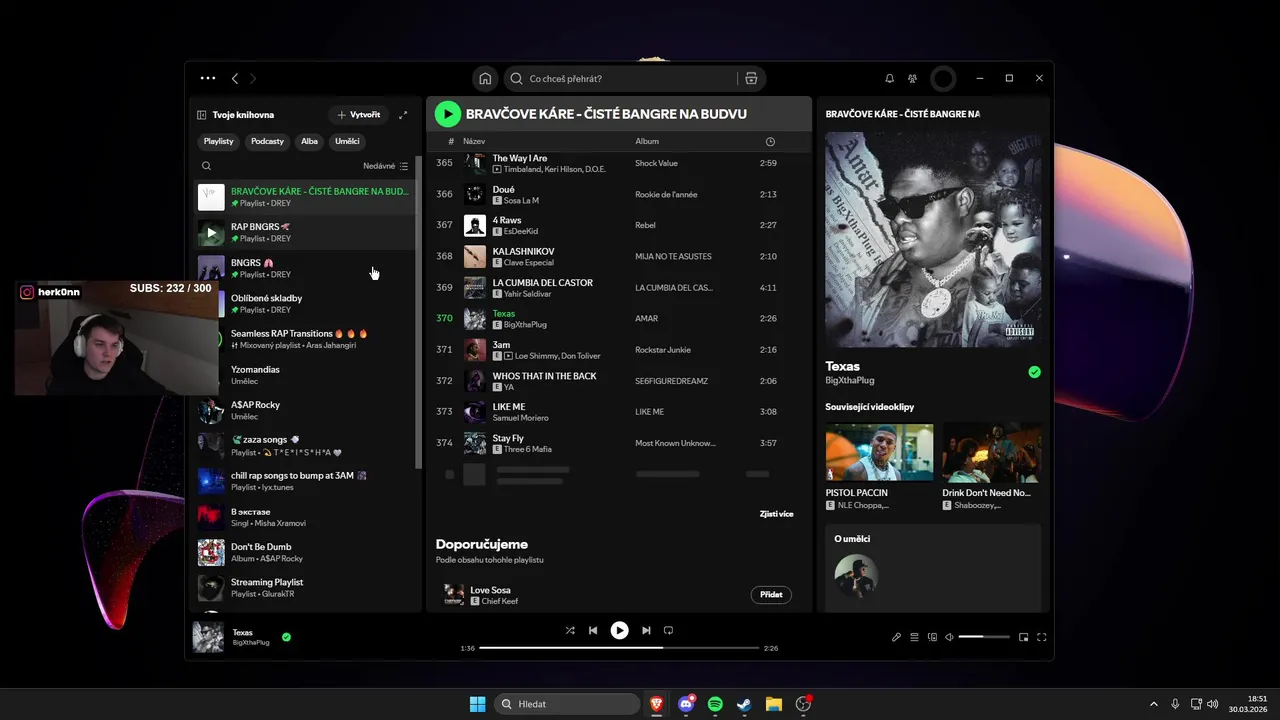Filter library by Alba

[x=309, y=141]
